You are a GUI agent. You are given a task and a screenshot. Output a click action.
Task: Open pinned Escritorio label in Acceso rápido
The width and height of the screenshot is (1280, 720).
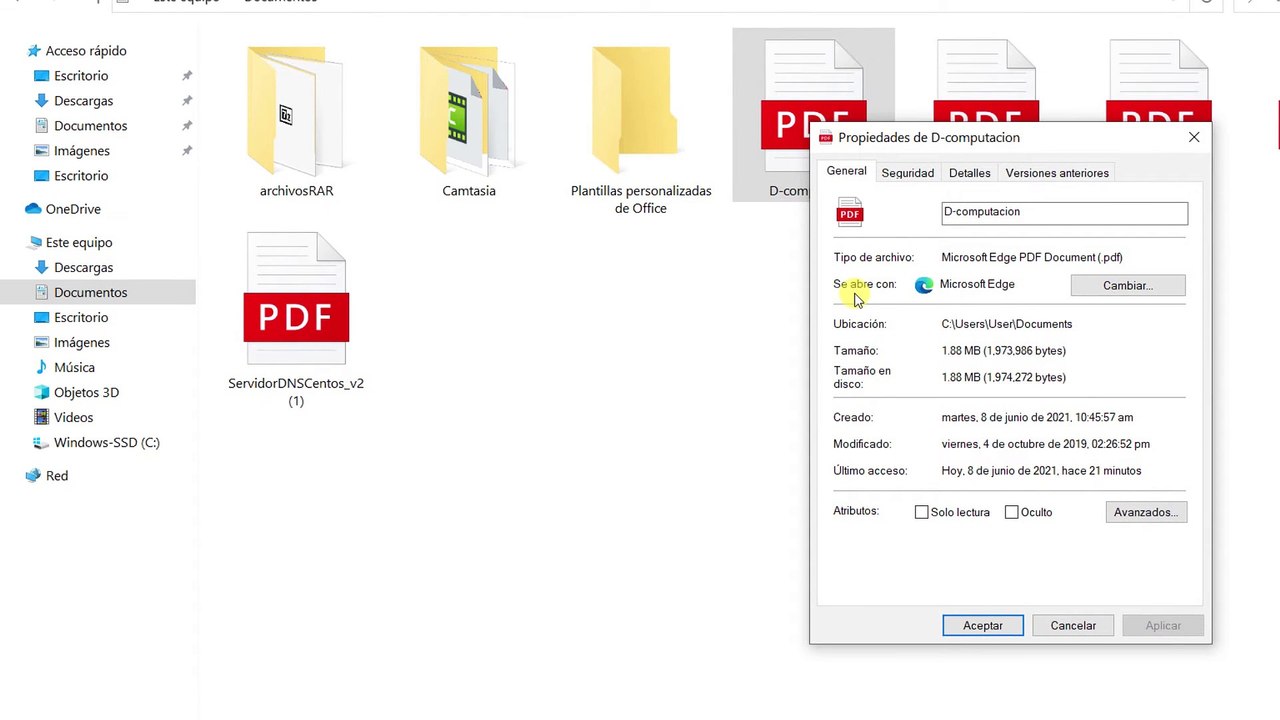pyautogui.click(x=81, y=76)
